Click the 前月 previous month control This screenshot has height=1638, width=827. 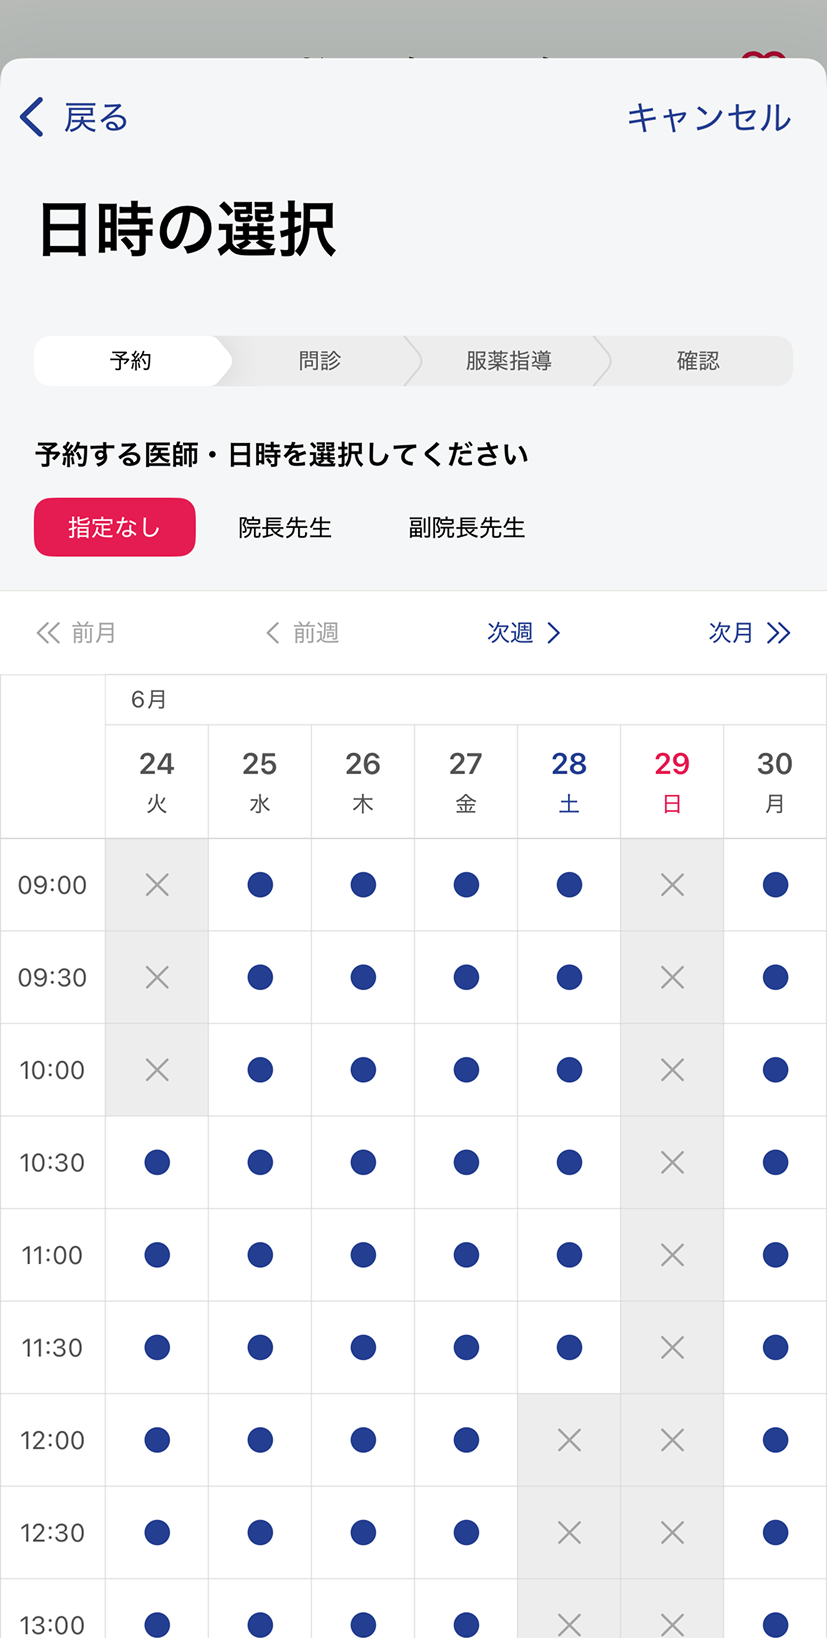point(77,633)
